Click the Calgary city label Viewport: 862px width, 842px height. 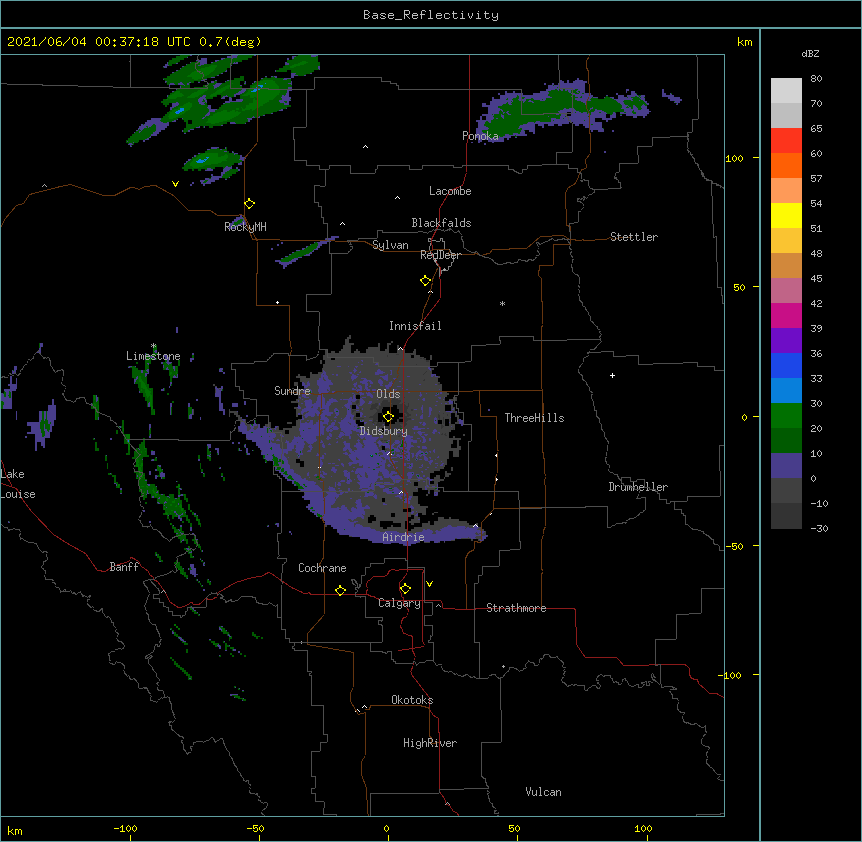[399, 603]
